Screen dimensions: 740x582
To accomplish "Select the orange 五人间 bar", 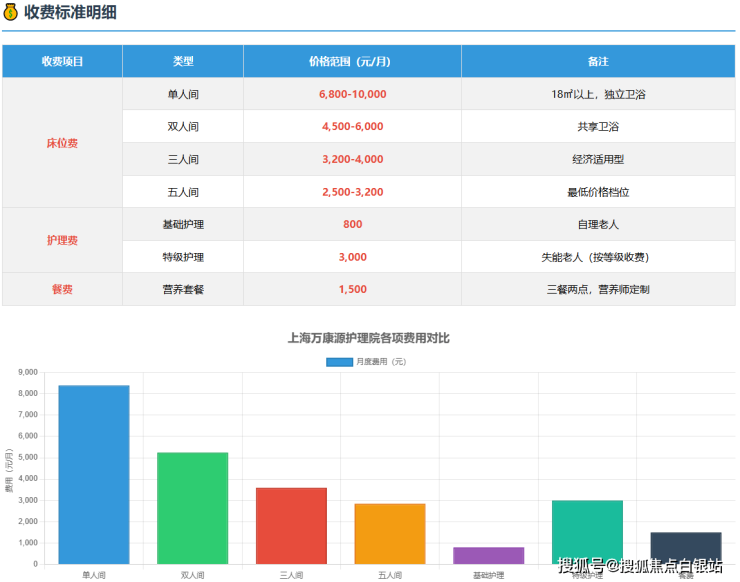I will [x=389, y=533].
